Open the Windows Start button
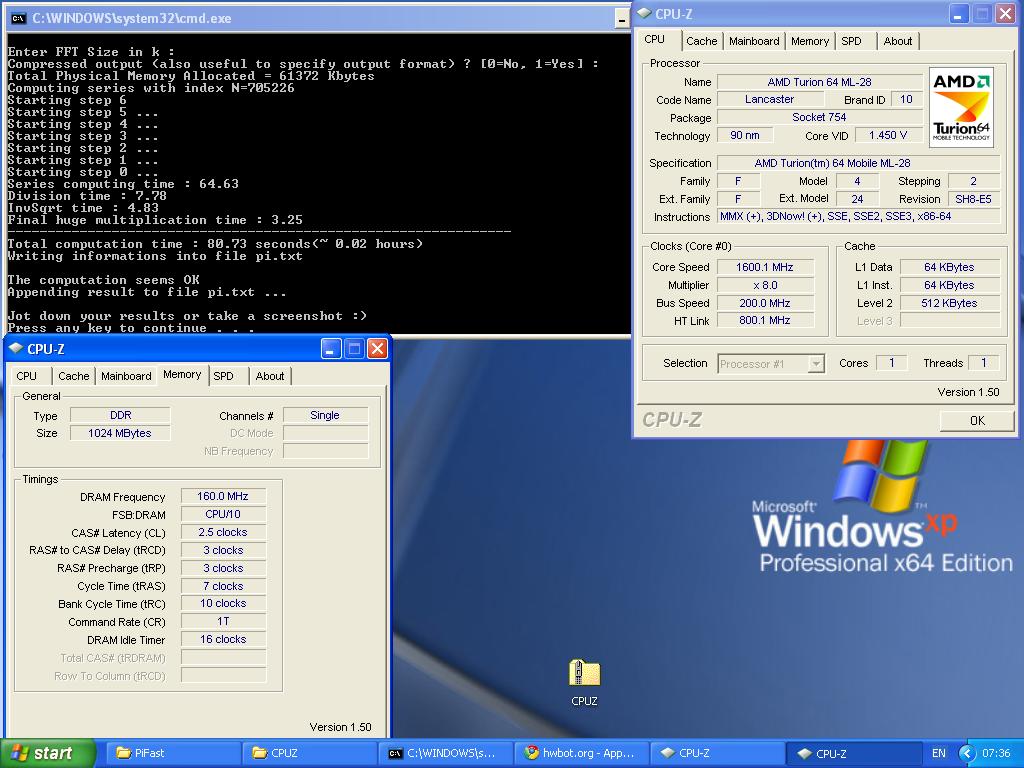Screen dimensions: 1024x768 pyautogui.click(x=48, y=753)
